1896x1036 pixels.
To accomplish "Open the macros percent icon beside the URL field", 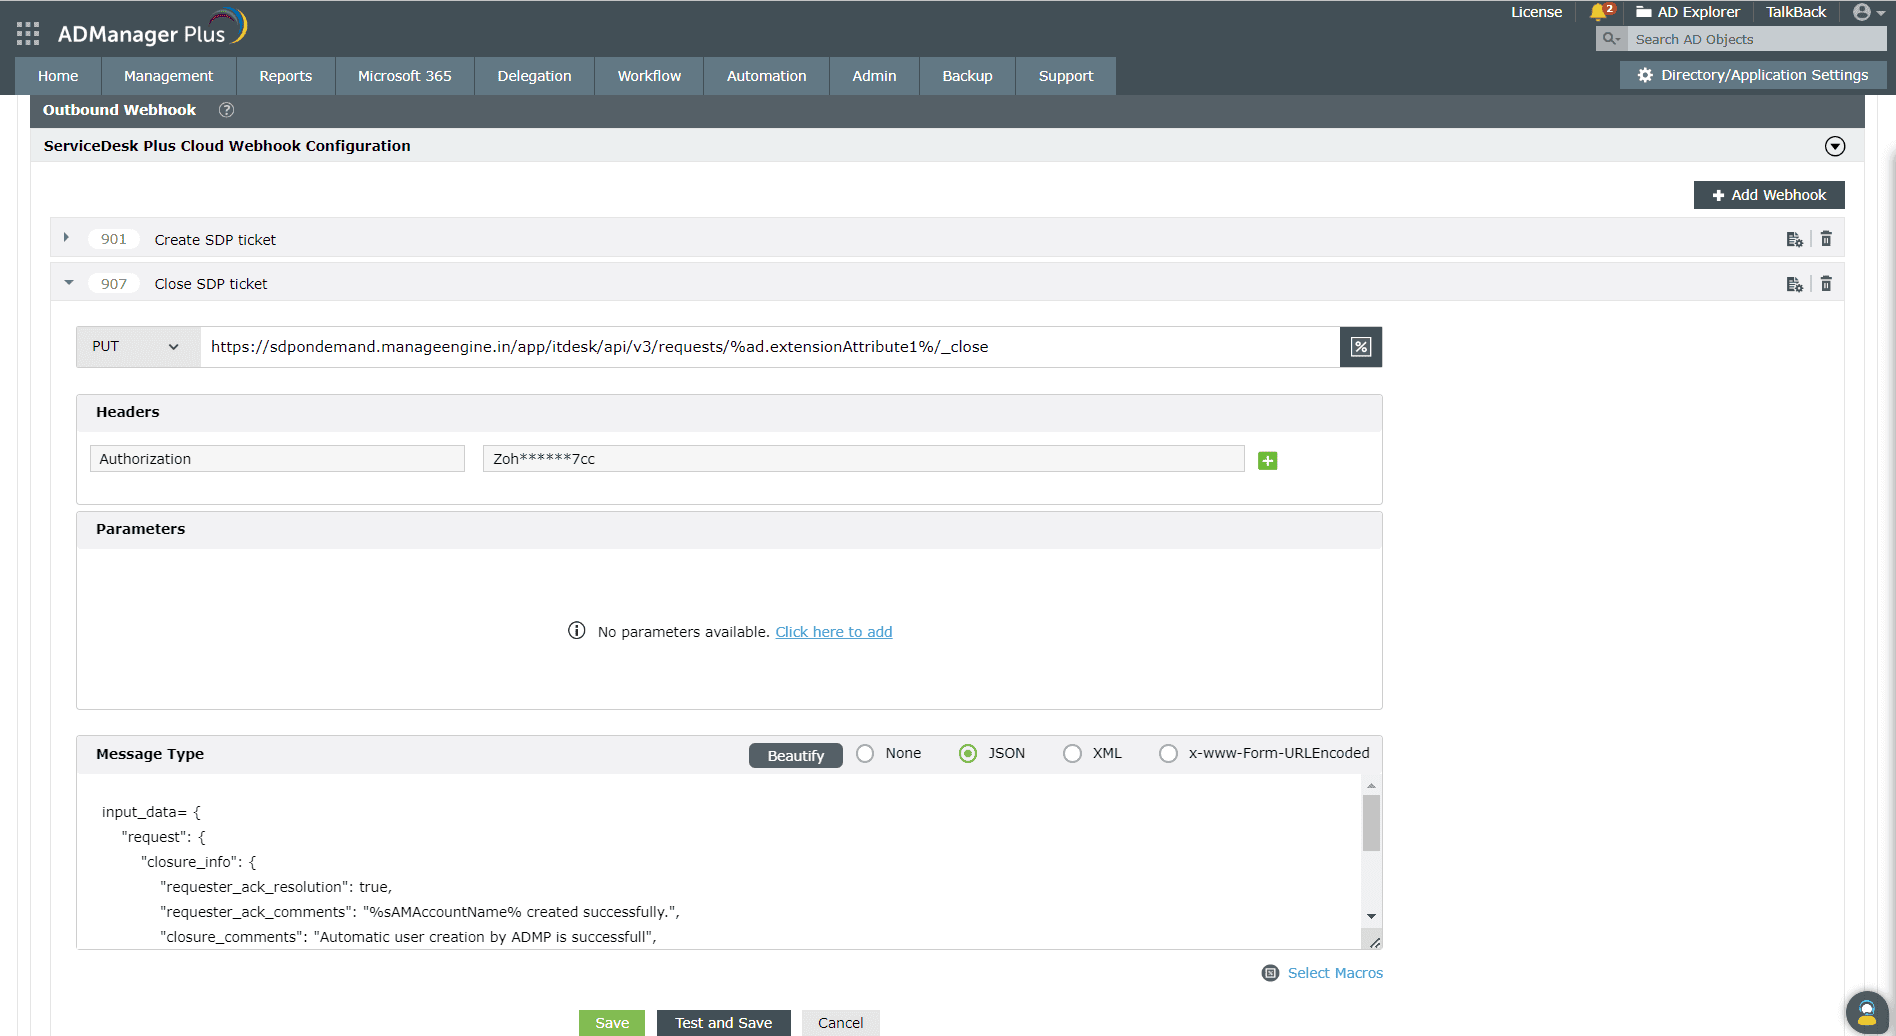I will click(x=1360, y=347).
